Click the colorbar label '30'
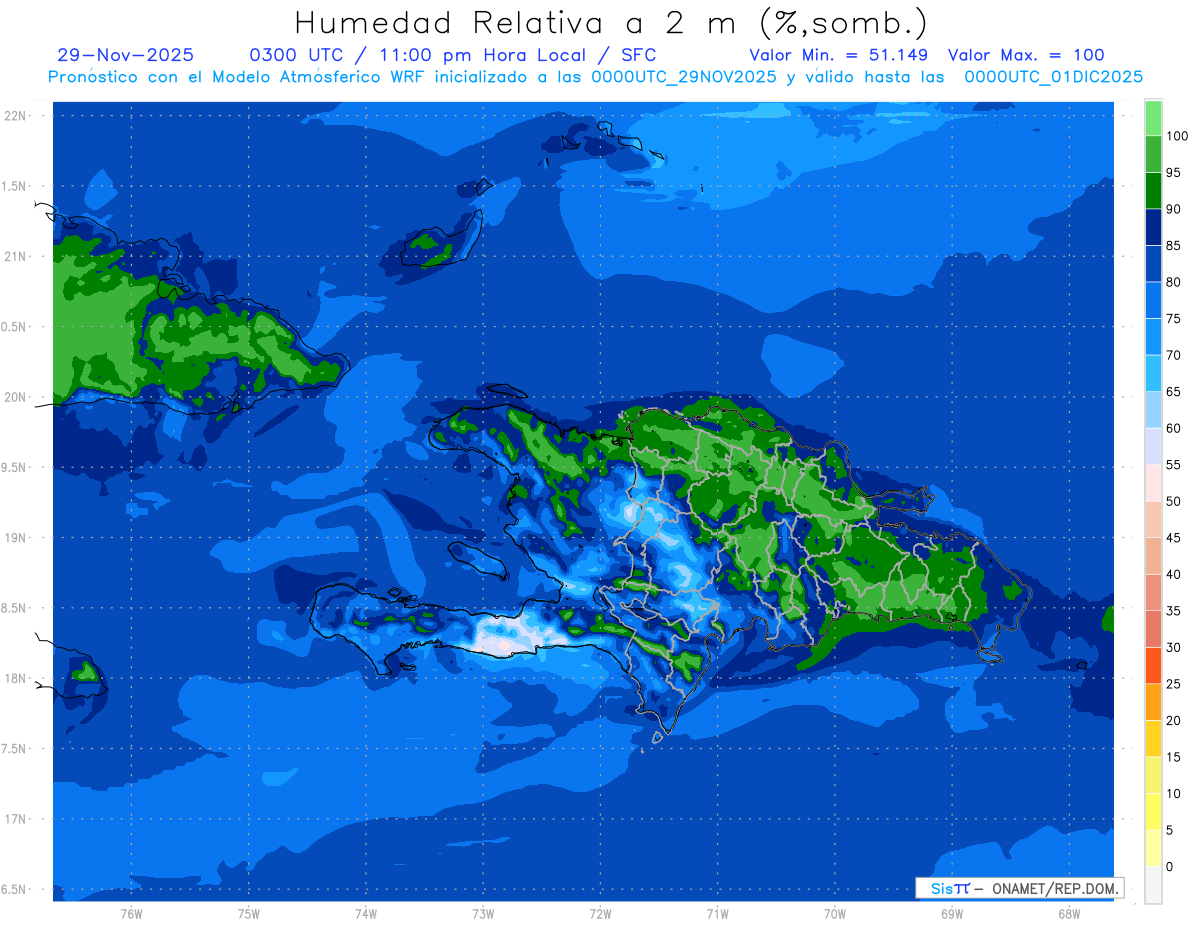Image resolution: width=1200 pixels, height=927 pixels. click(1173, 647)
